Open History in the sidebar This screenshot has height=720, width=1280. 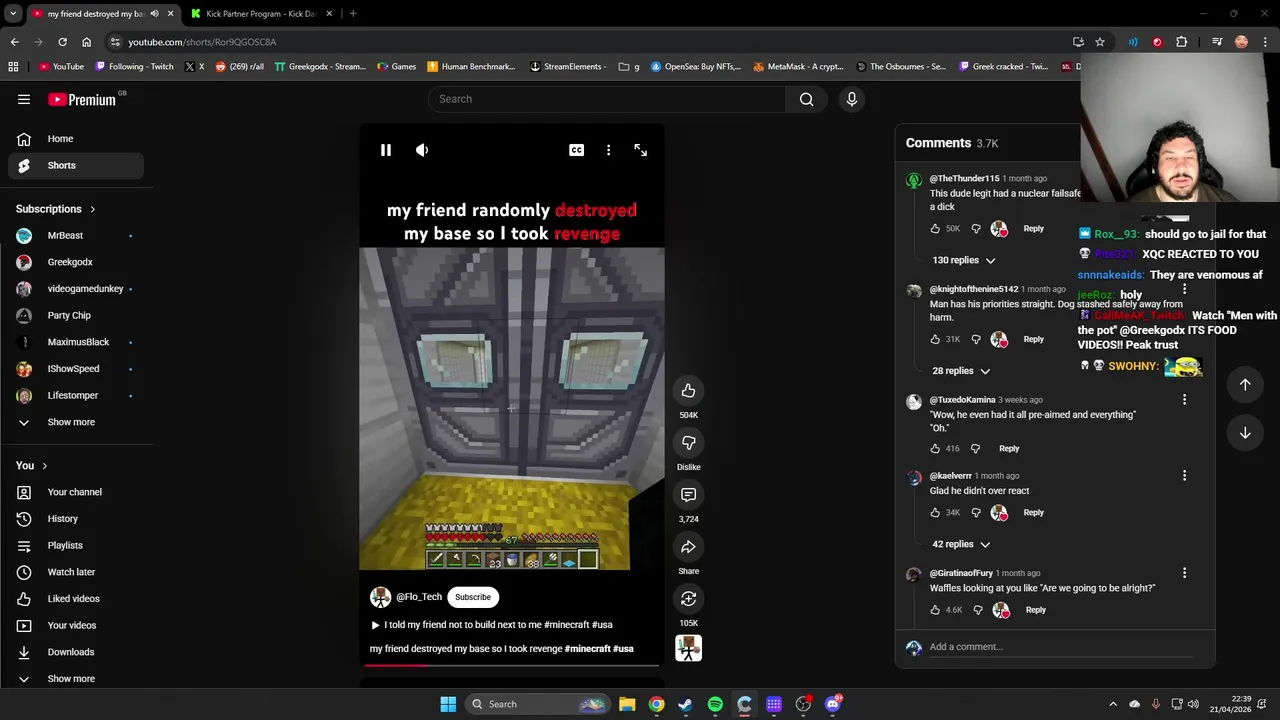click(x=76, y=519)
